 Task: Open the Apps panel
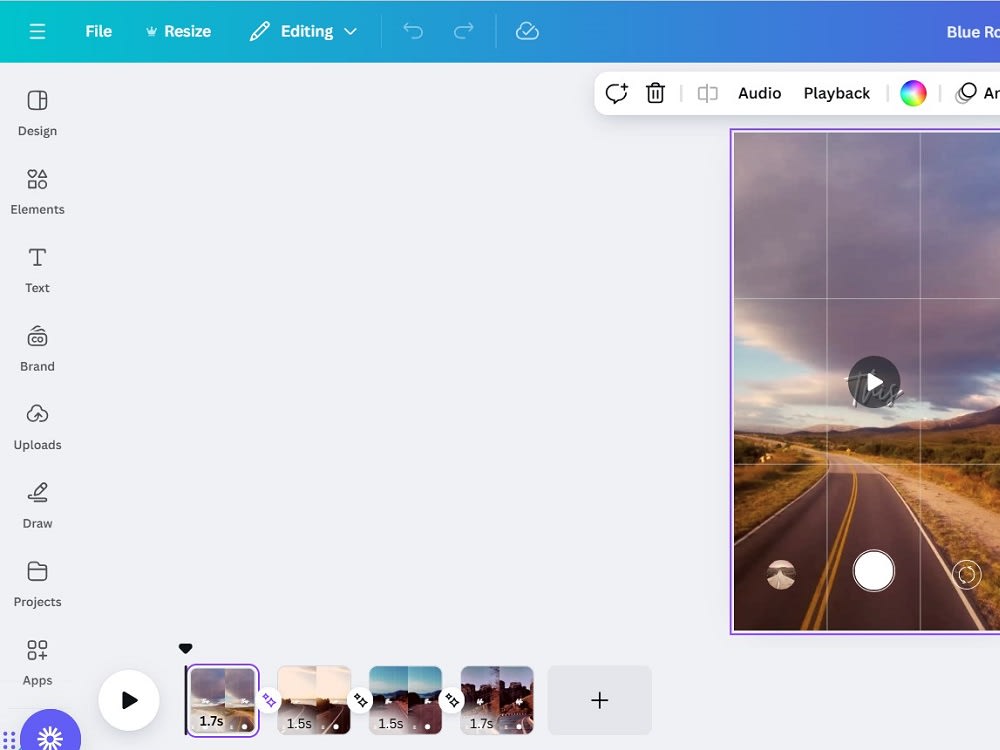[x=37, y=663]
